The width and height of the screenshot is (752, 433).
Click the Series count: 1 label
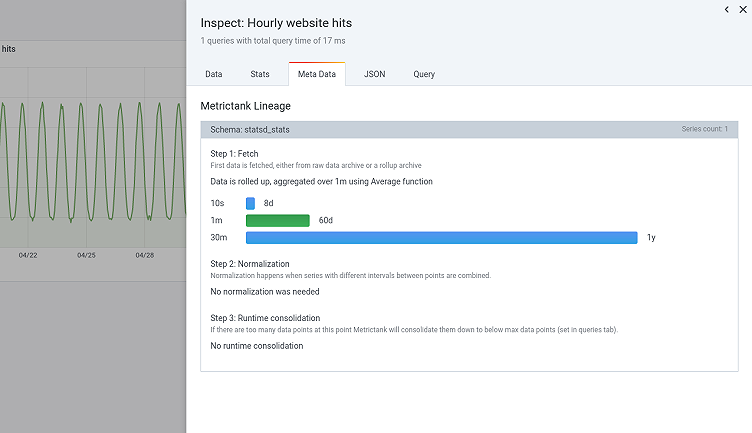tap(704, 130)
